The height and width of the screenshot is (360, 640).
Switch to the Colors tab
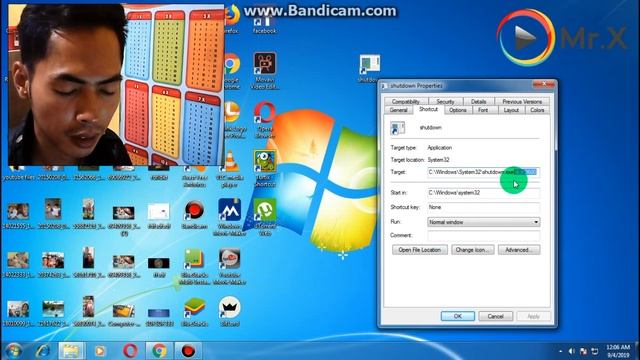[x=537, y=110]
